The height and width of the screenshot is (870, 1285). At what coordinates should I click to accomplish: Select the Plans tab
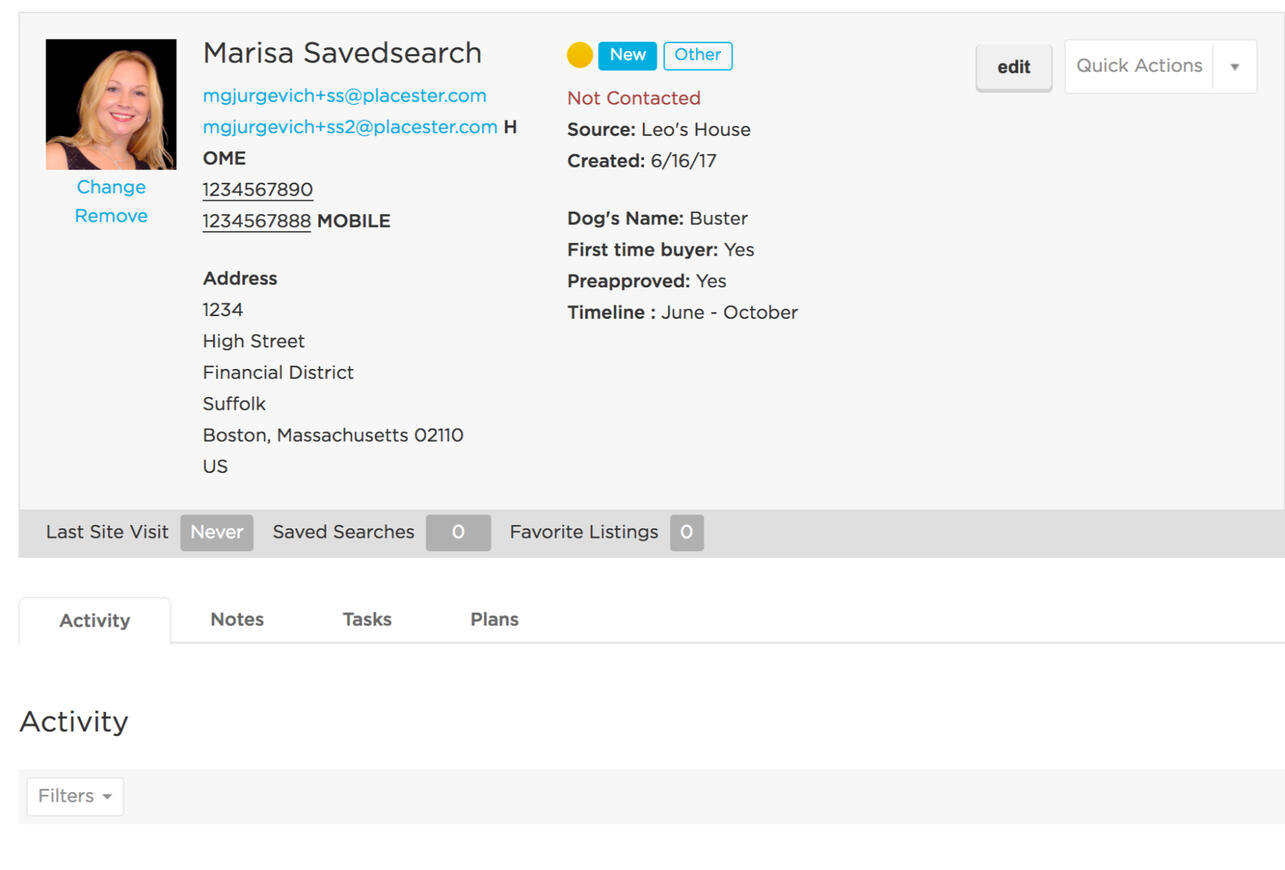[x=494, y=619]
